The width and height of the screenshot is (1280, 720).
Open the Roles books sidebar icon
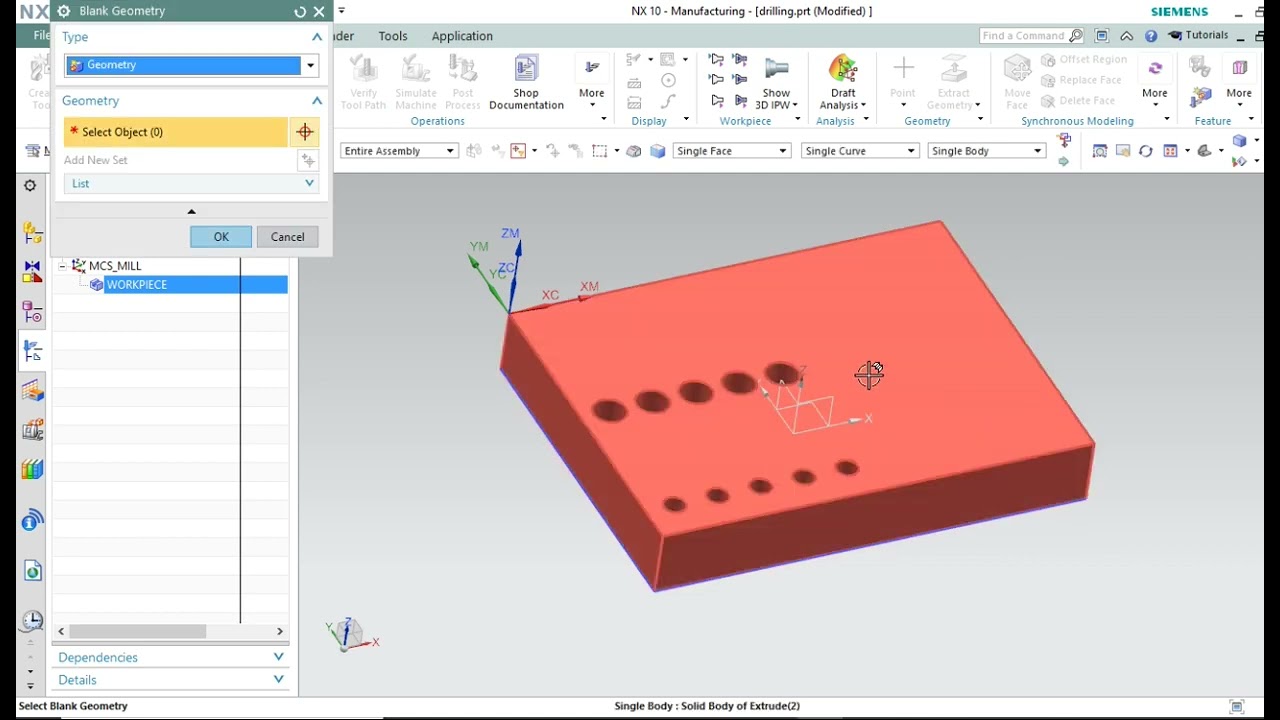[x=32, y=469]
